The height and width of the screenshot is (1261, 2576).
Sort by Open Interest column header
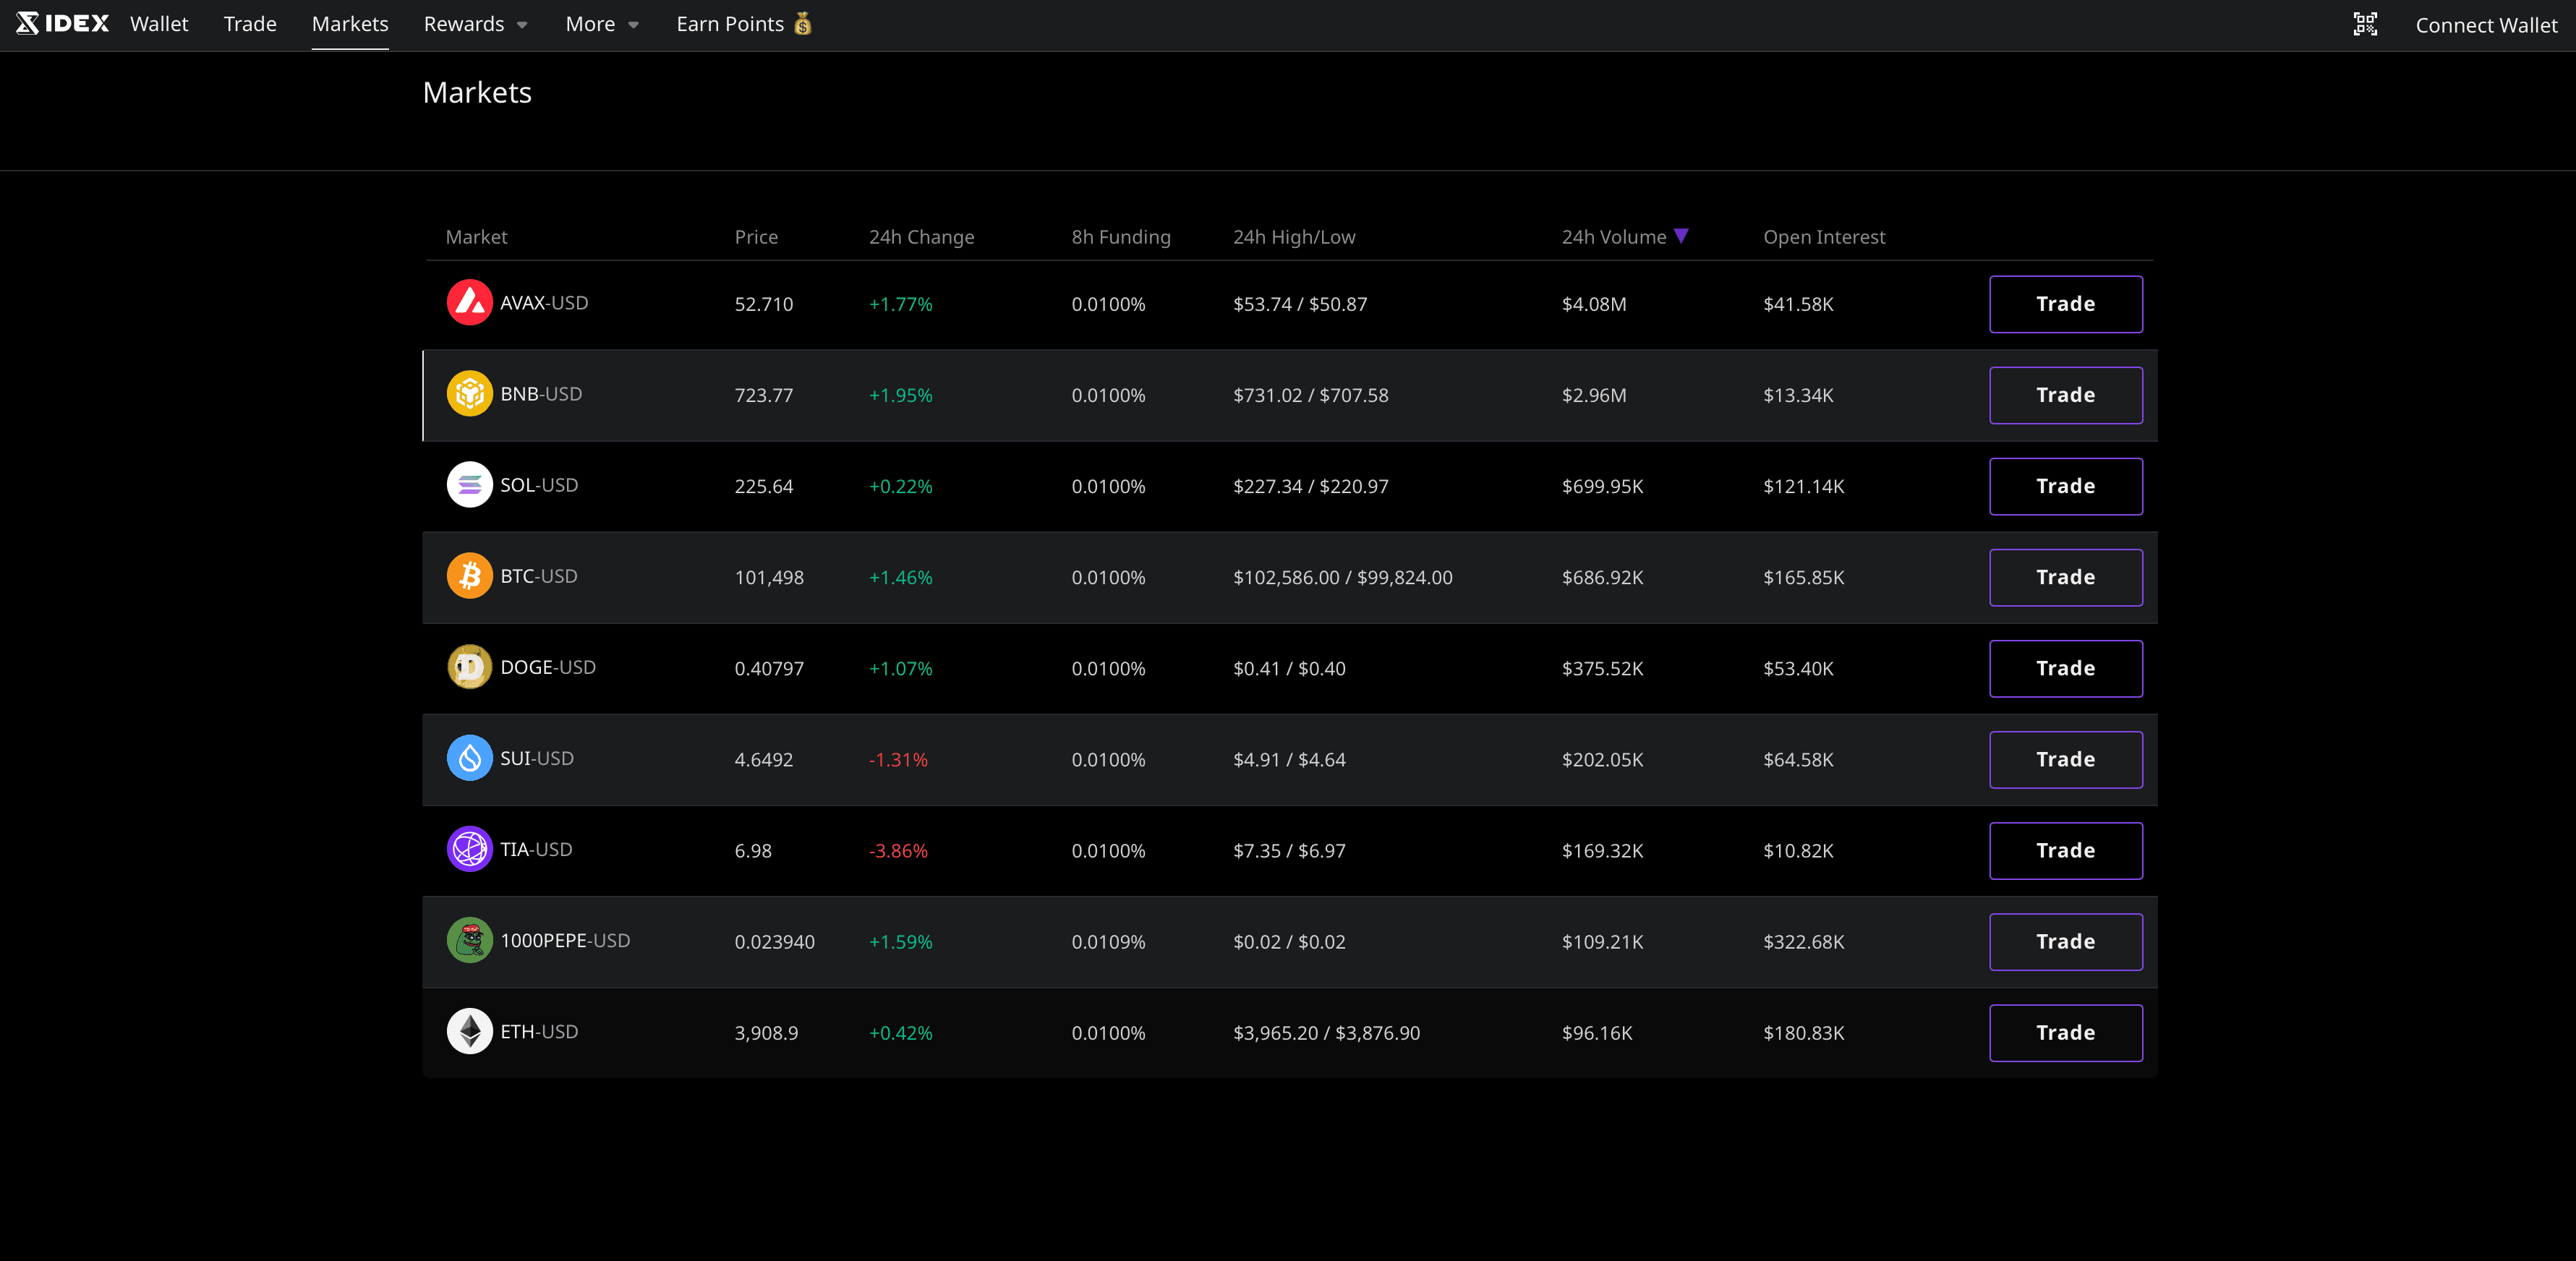1824,237
